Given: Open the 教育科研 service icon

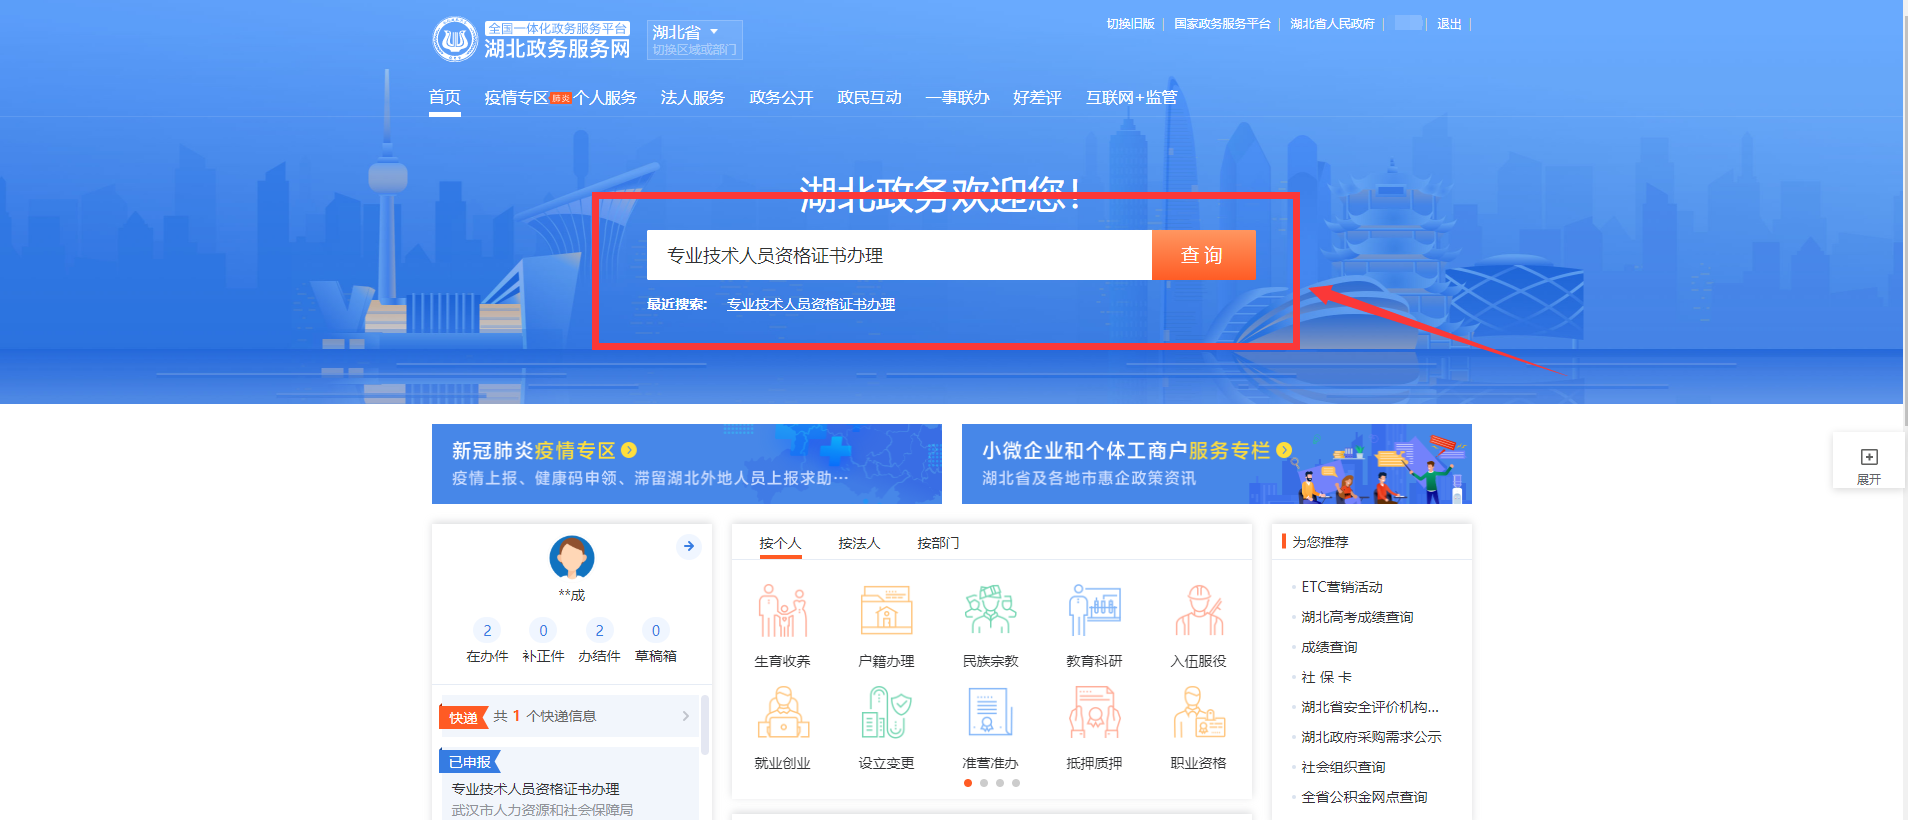Looking at the screenshot, I should tap(1094, 612).
